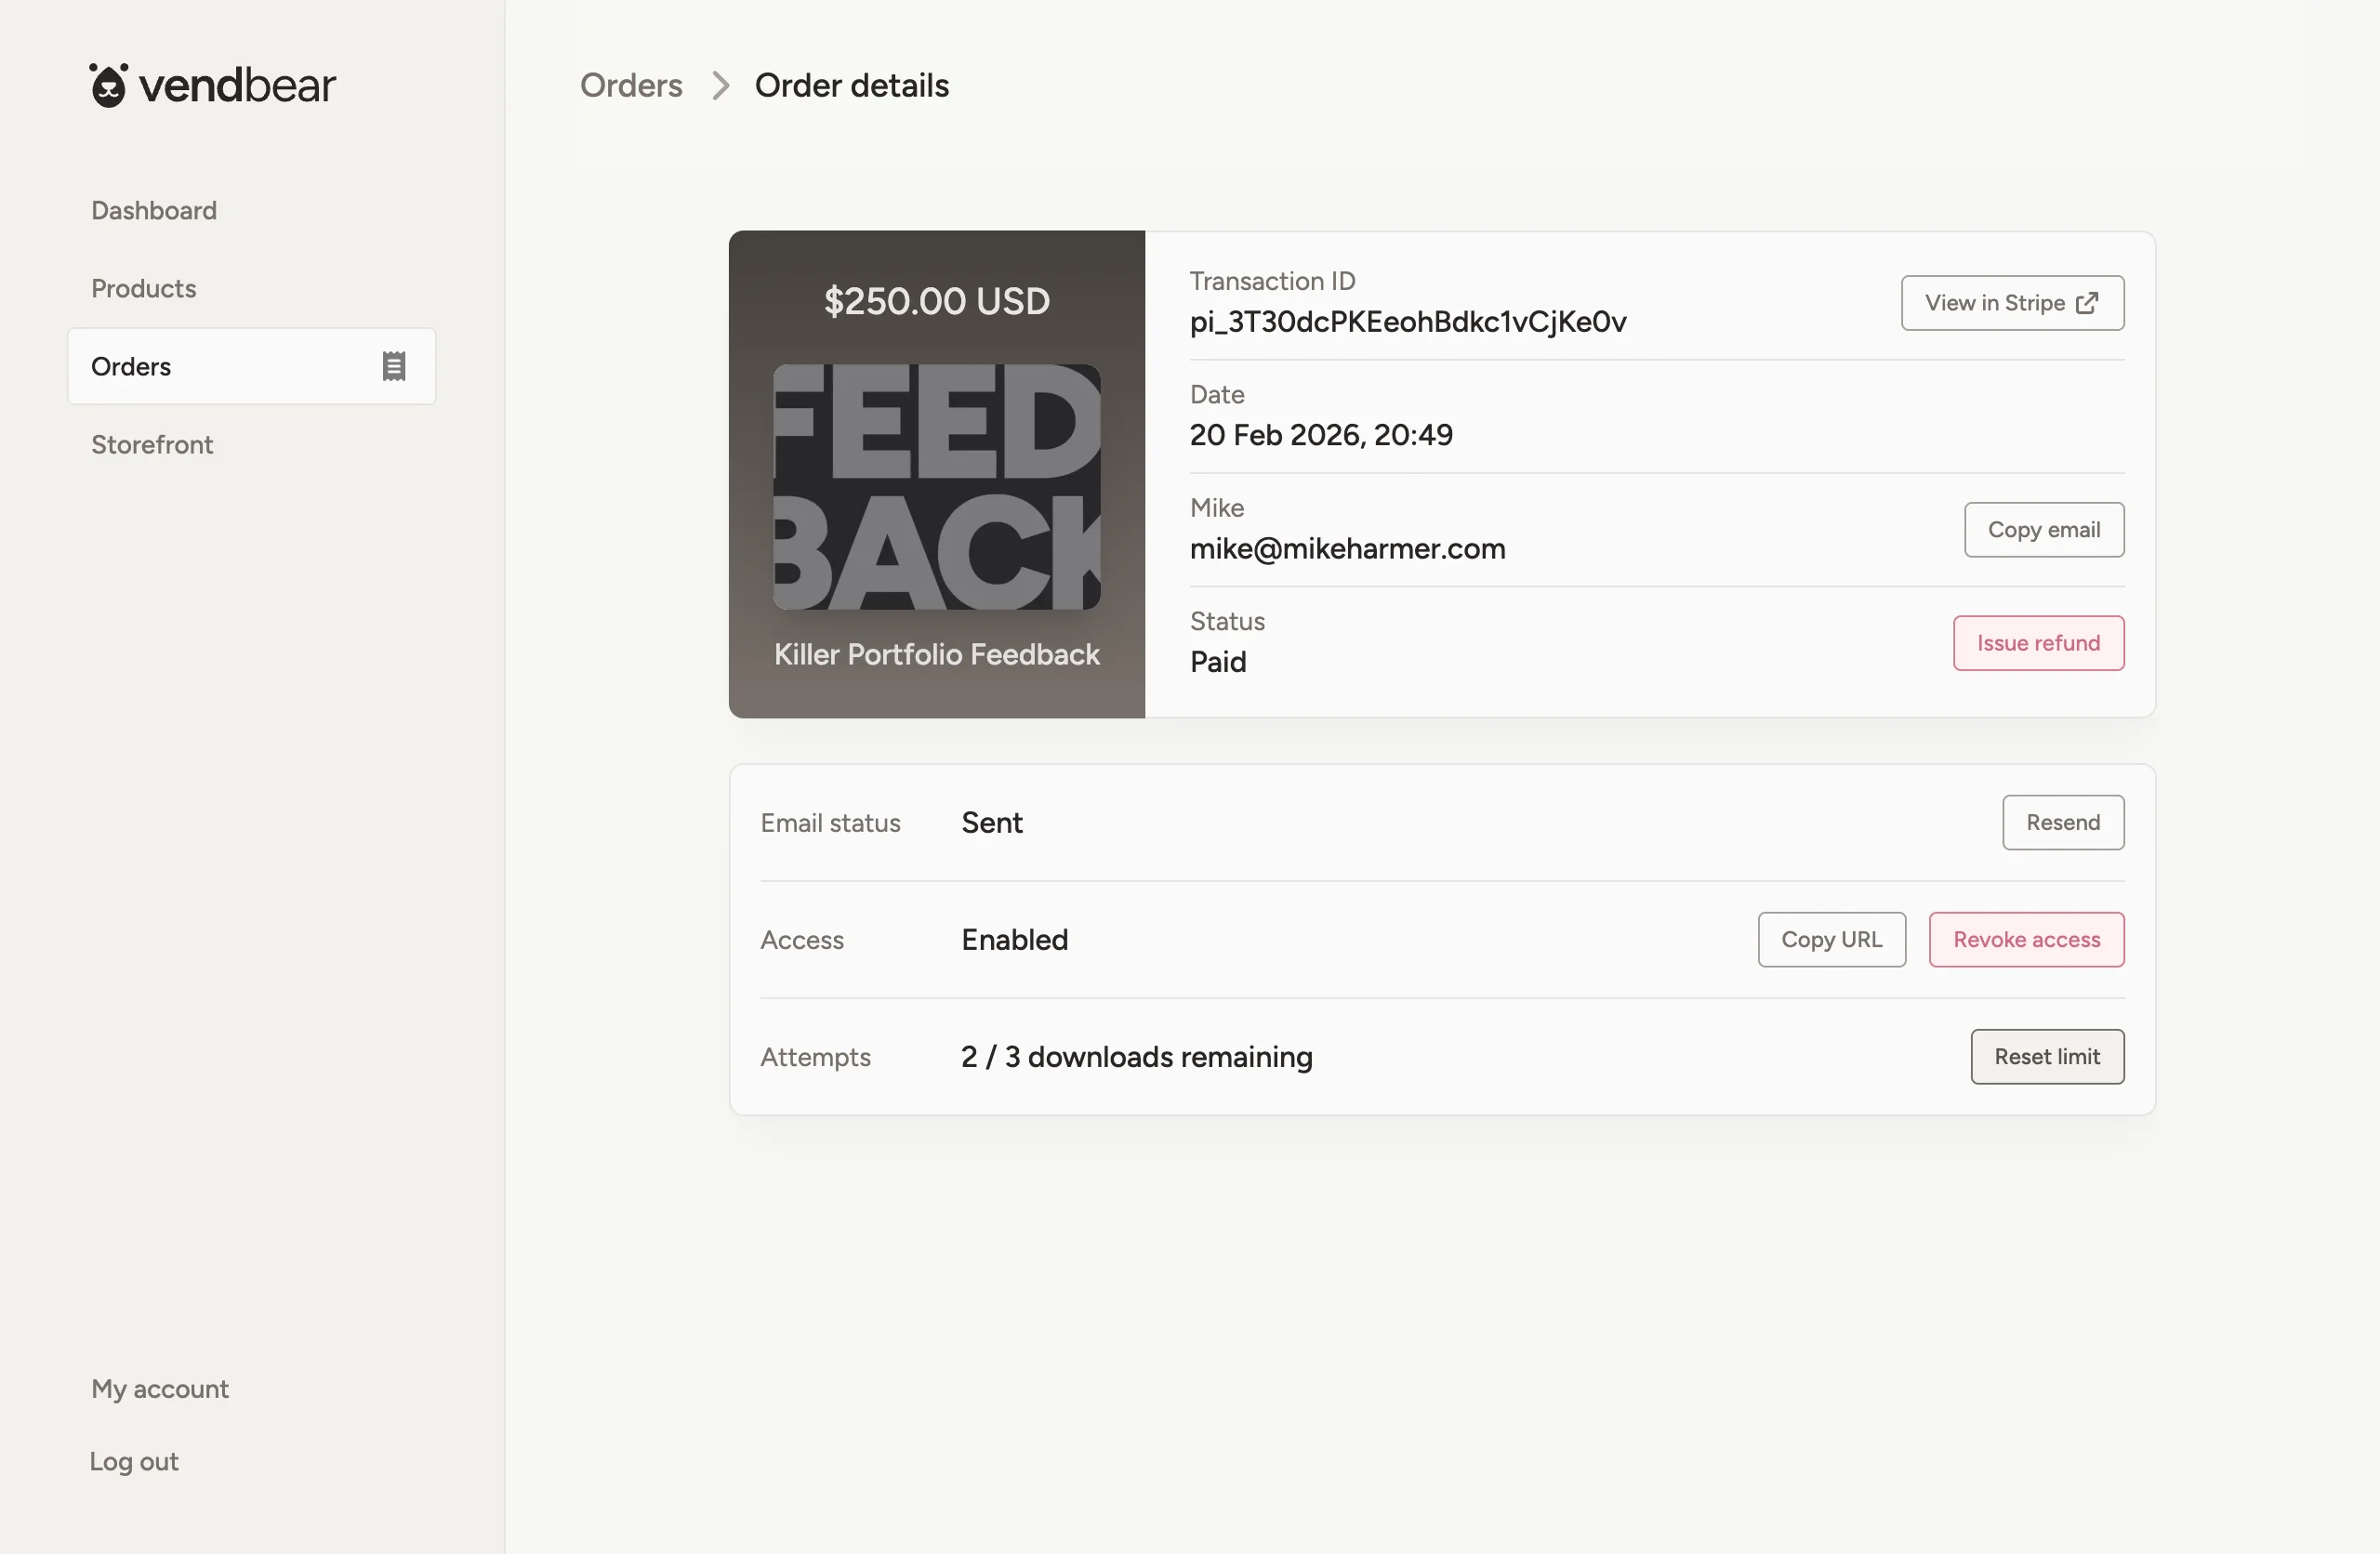
Task: Log out of vendbear
Action: pyautogui.click(x=134, y=1461)
